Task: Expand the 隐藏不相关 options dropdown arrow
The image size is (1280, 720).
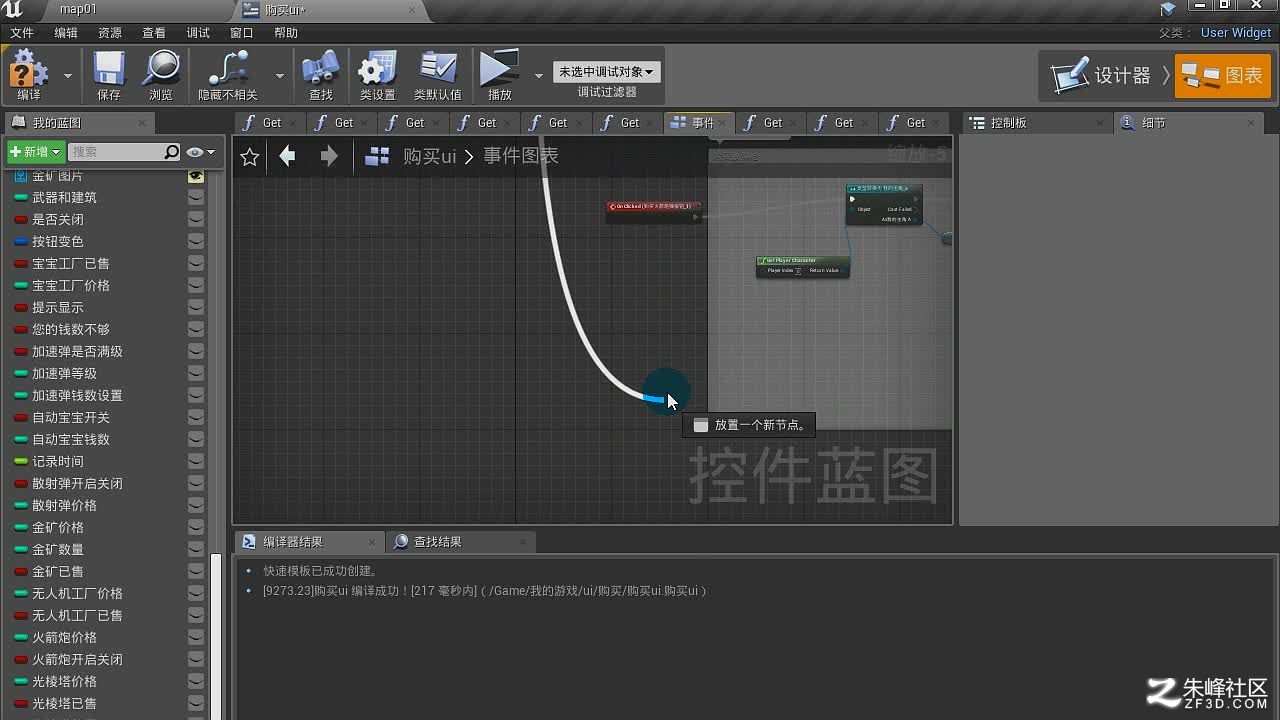Action: 279,75
